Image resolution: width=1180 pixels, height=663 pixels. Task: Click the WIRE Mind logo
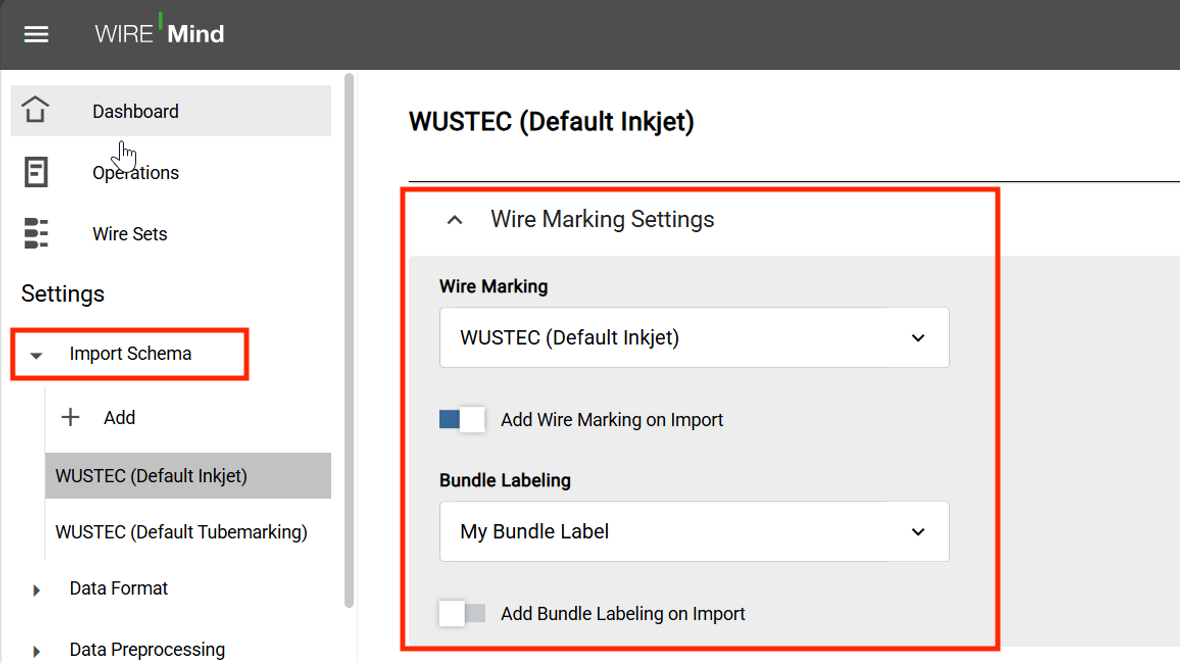tap(159, 32)
